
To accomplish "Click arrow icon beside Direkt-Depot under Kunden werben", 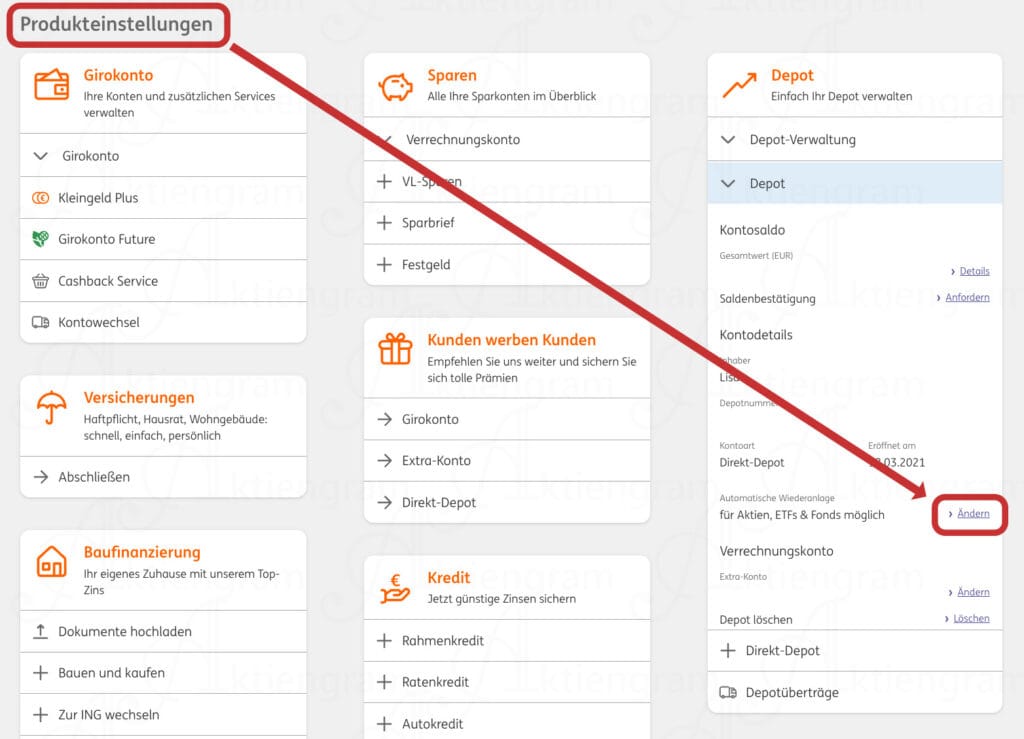I will tap(385, 503).
